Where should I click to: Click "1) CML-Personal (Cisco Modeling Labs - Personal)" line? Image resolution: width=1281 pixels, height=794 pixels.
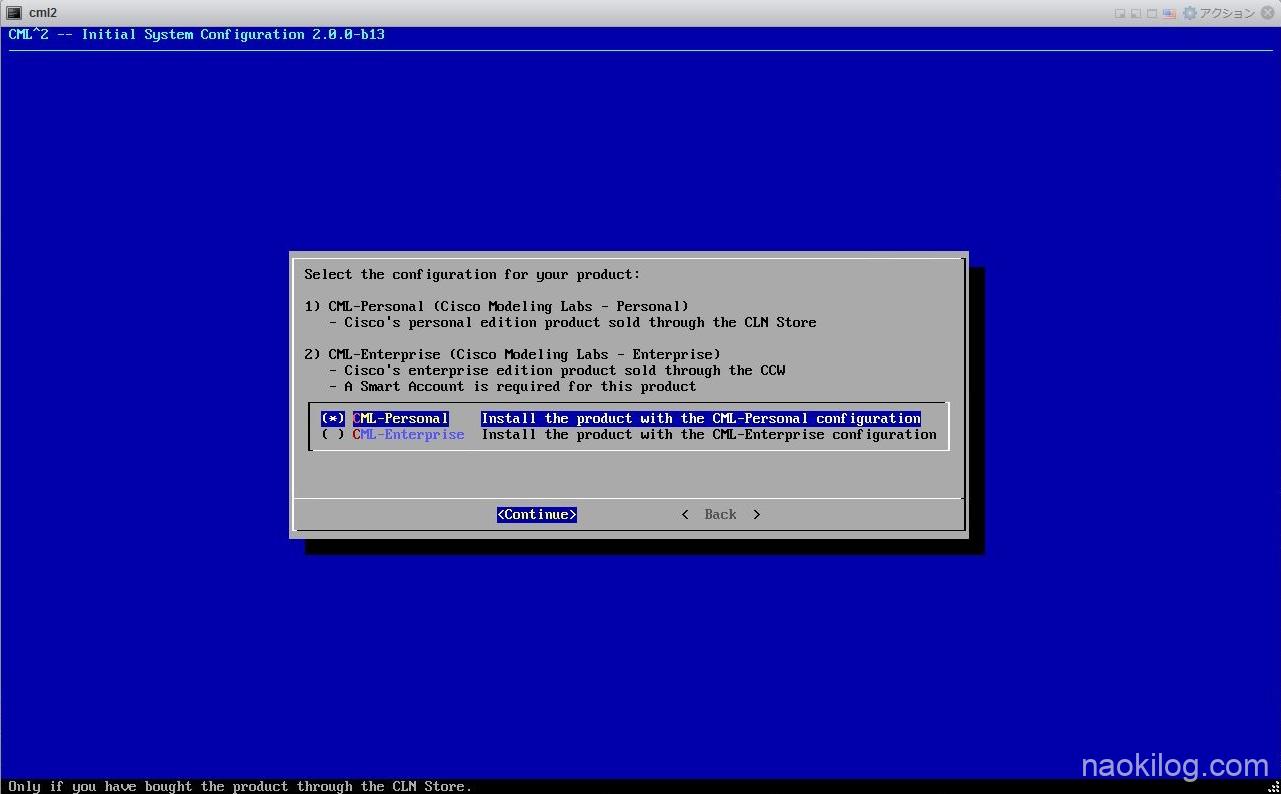[x=496, y=306]
